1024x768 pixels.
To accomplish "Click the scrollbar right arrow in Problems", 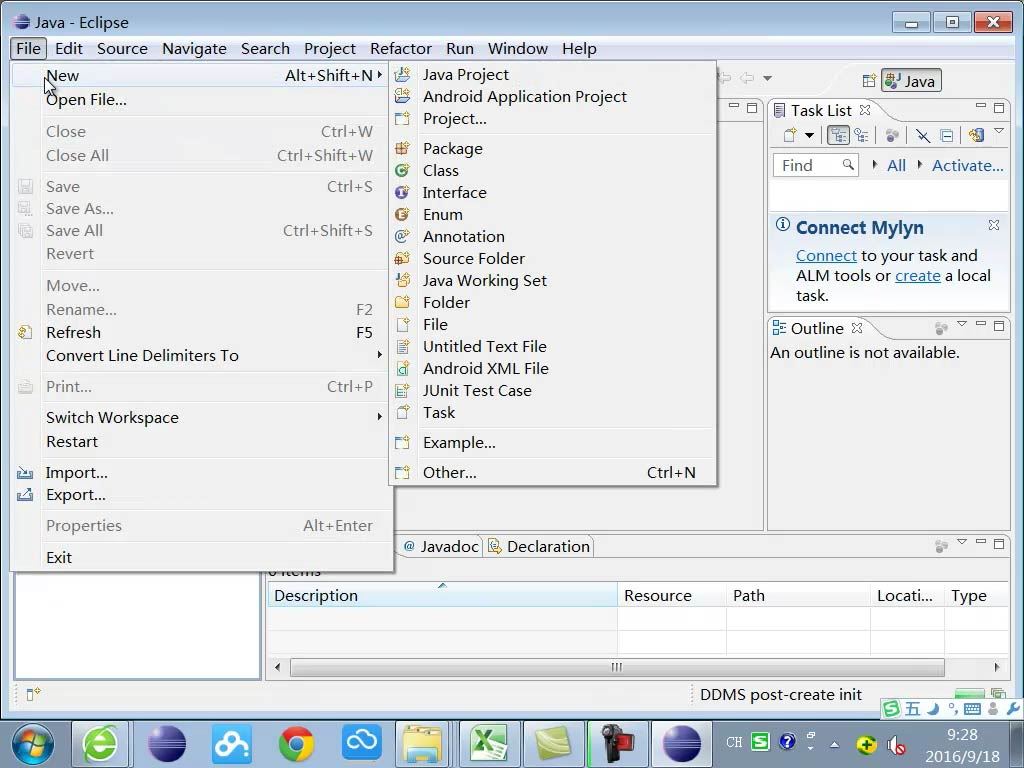I will [x=997, y=667].
